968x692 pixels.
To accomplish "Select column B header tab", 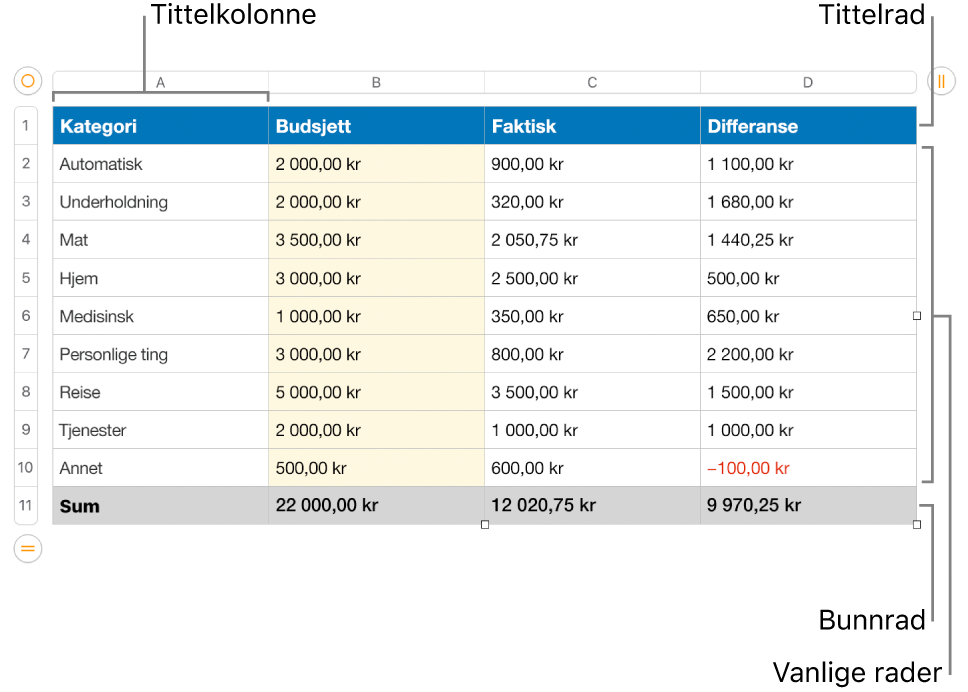I will [377, 82].
